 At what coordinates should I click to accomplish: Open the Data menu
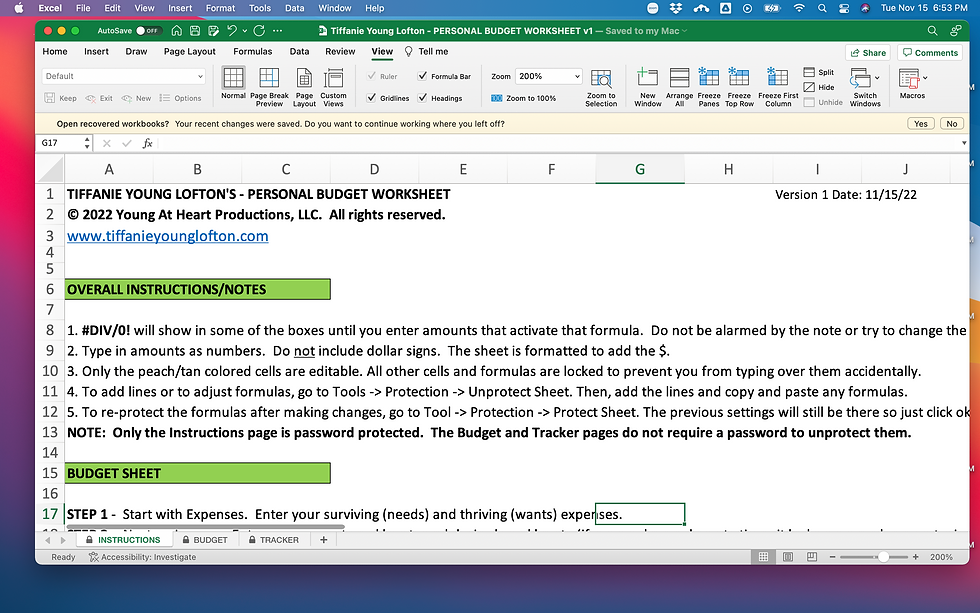coord(294,7)
